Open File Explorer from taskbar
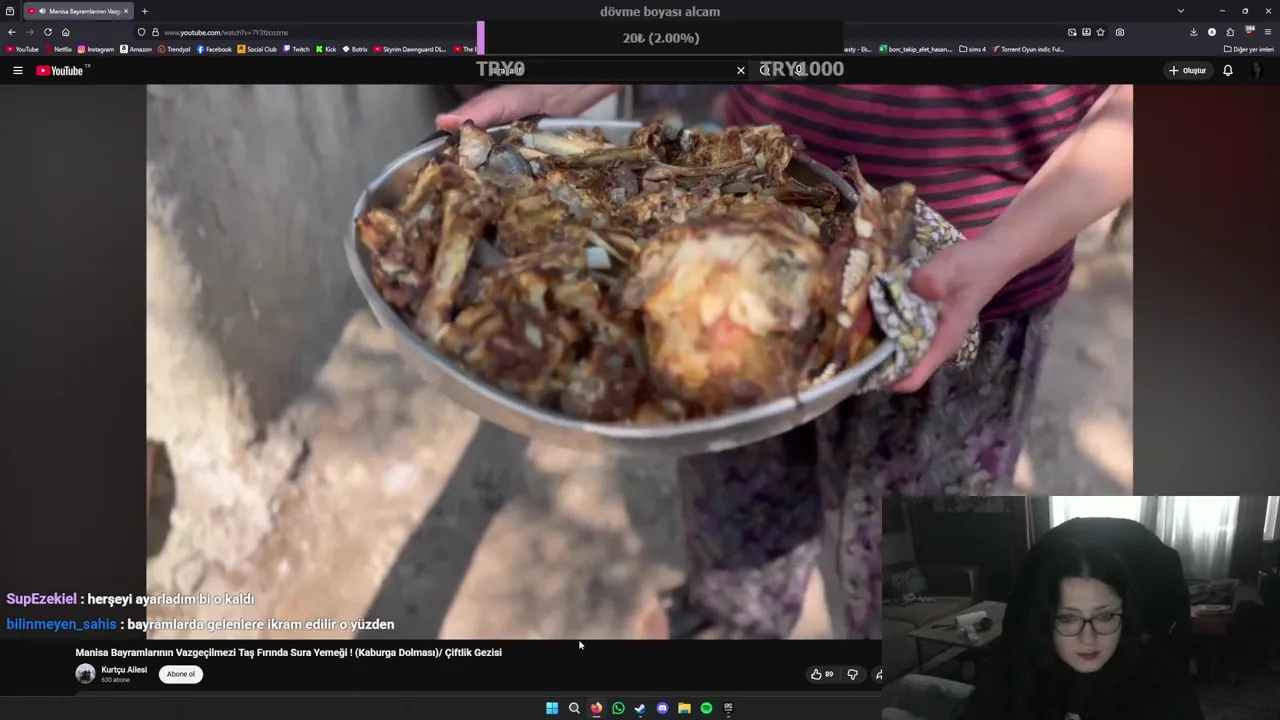1280x720 pixels. click(x=684, y=708)
